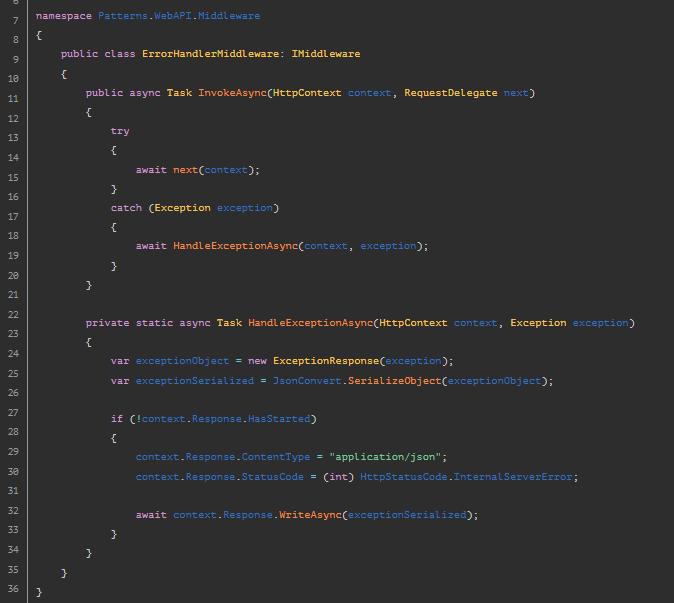
Task: Click Exception type in catch clause
Action: point(182,208)
